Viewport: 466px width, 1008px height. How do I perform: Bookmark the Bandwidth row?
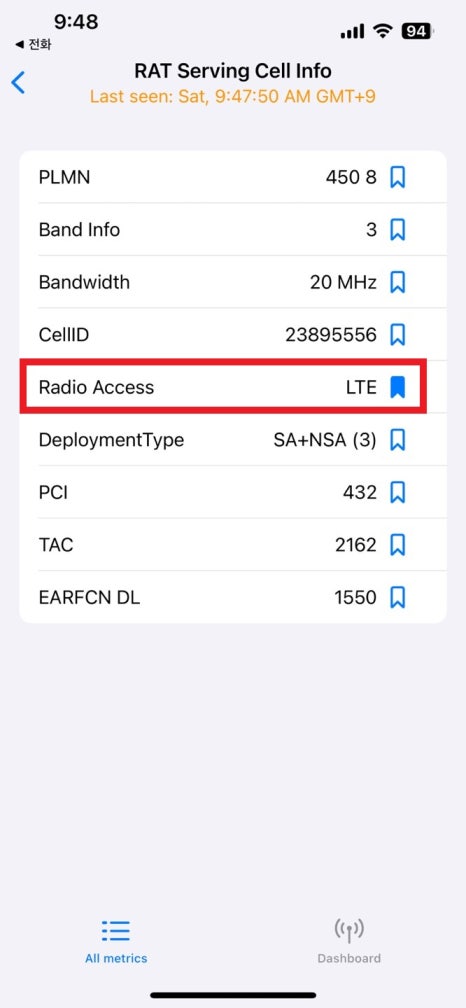[398, 282]
